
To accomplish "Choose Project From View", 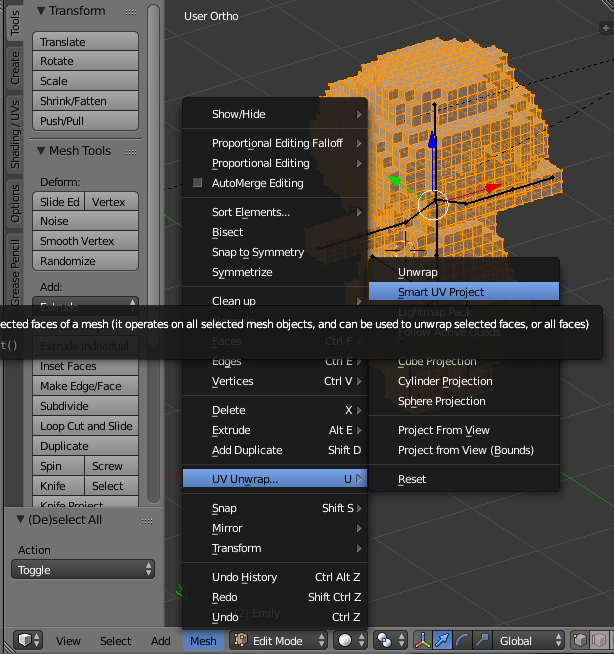I will point(464,430).
